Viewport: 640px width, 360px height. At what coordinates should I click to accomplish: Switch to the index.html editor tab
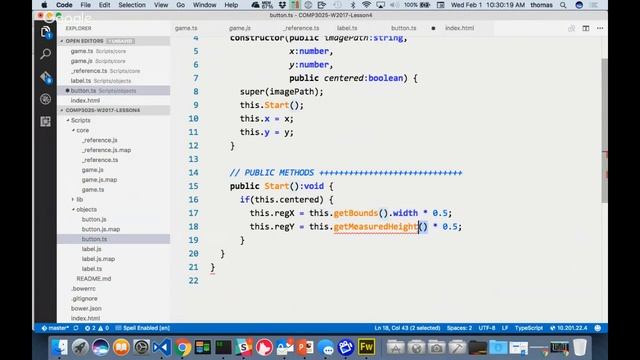[x=460, y=28]
